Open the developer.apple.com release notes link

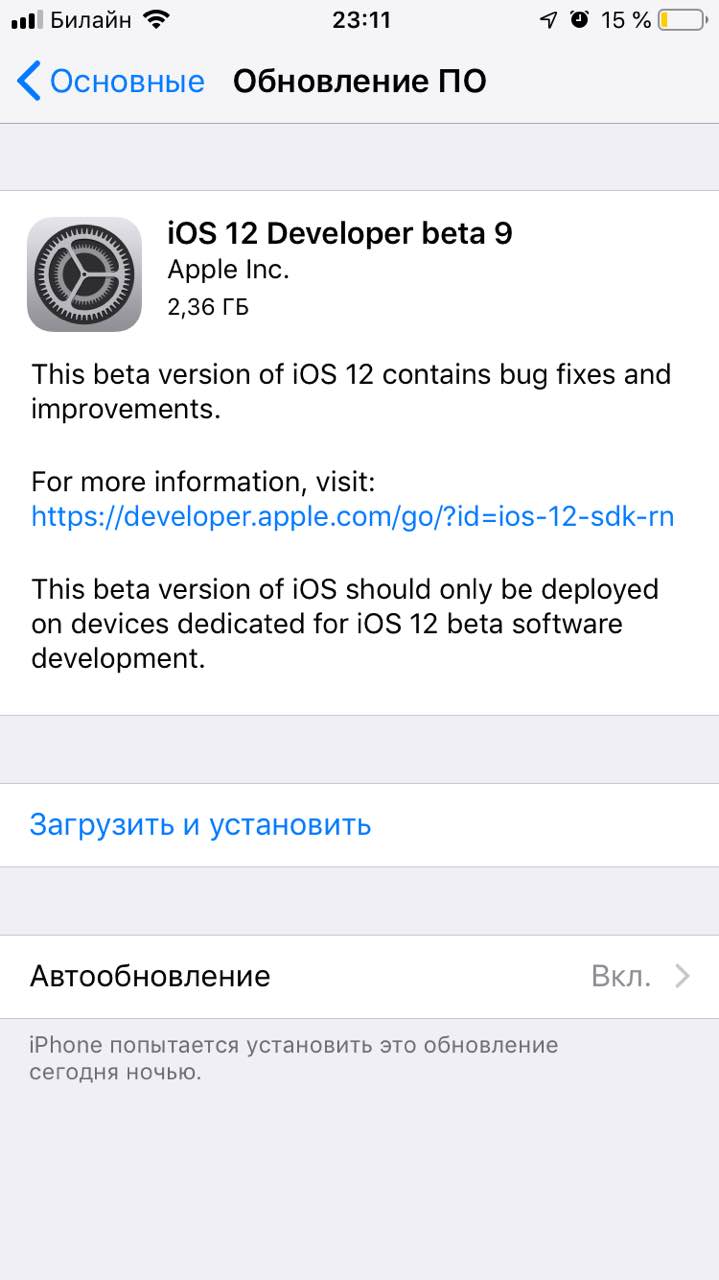point(353,516)
